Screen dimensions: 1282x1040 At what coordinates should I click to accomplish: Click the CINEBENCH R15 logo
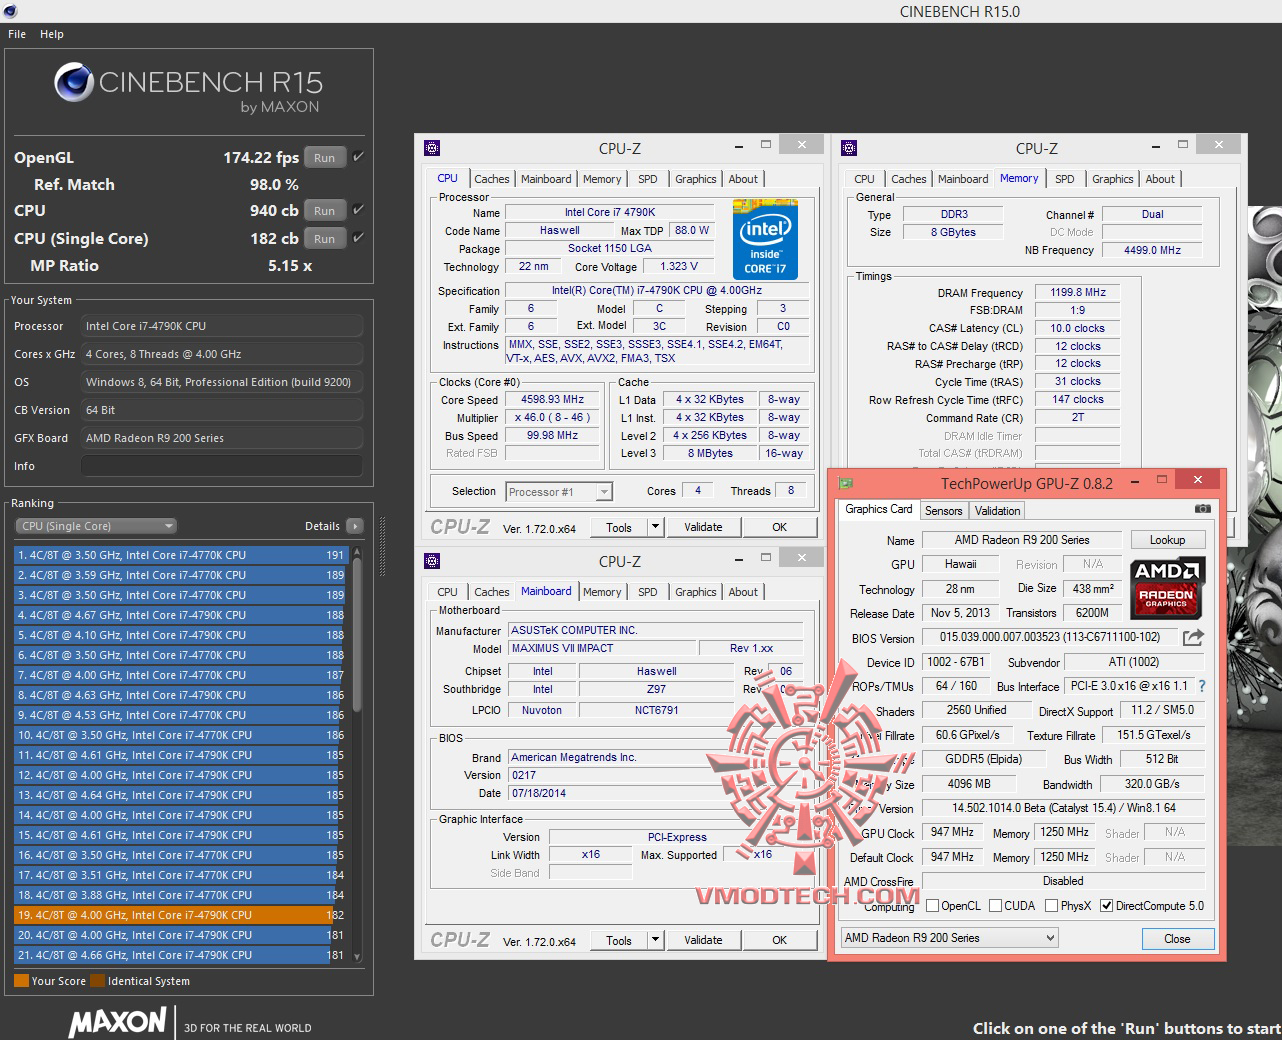[188, 88]
